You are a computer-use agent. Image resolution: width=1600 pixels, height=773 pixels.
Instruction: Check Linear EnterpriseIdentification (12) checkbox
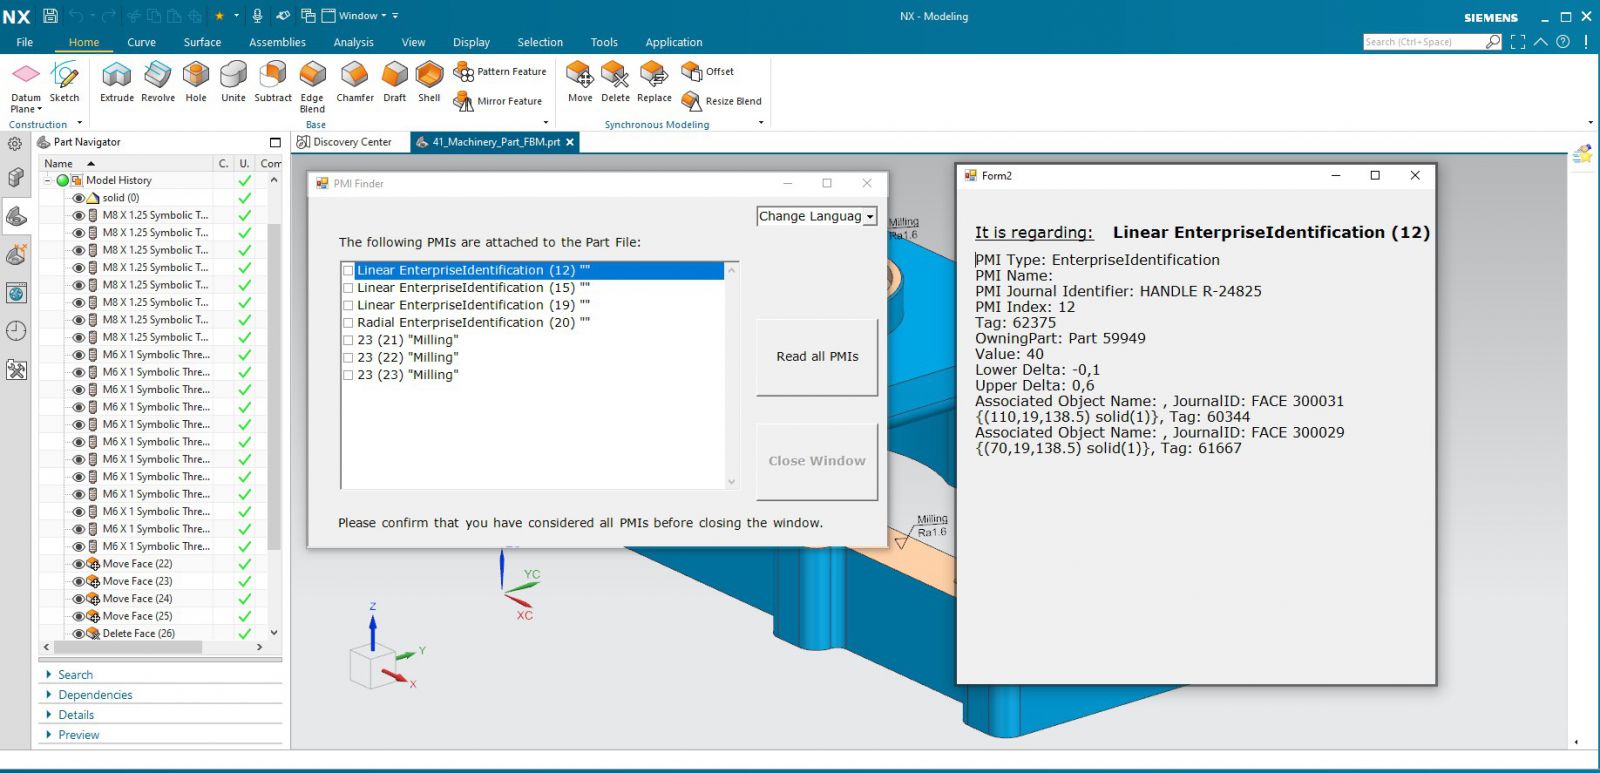[348, 270]
